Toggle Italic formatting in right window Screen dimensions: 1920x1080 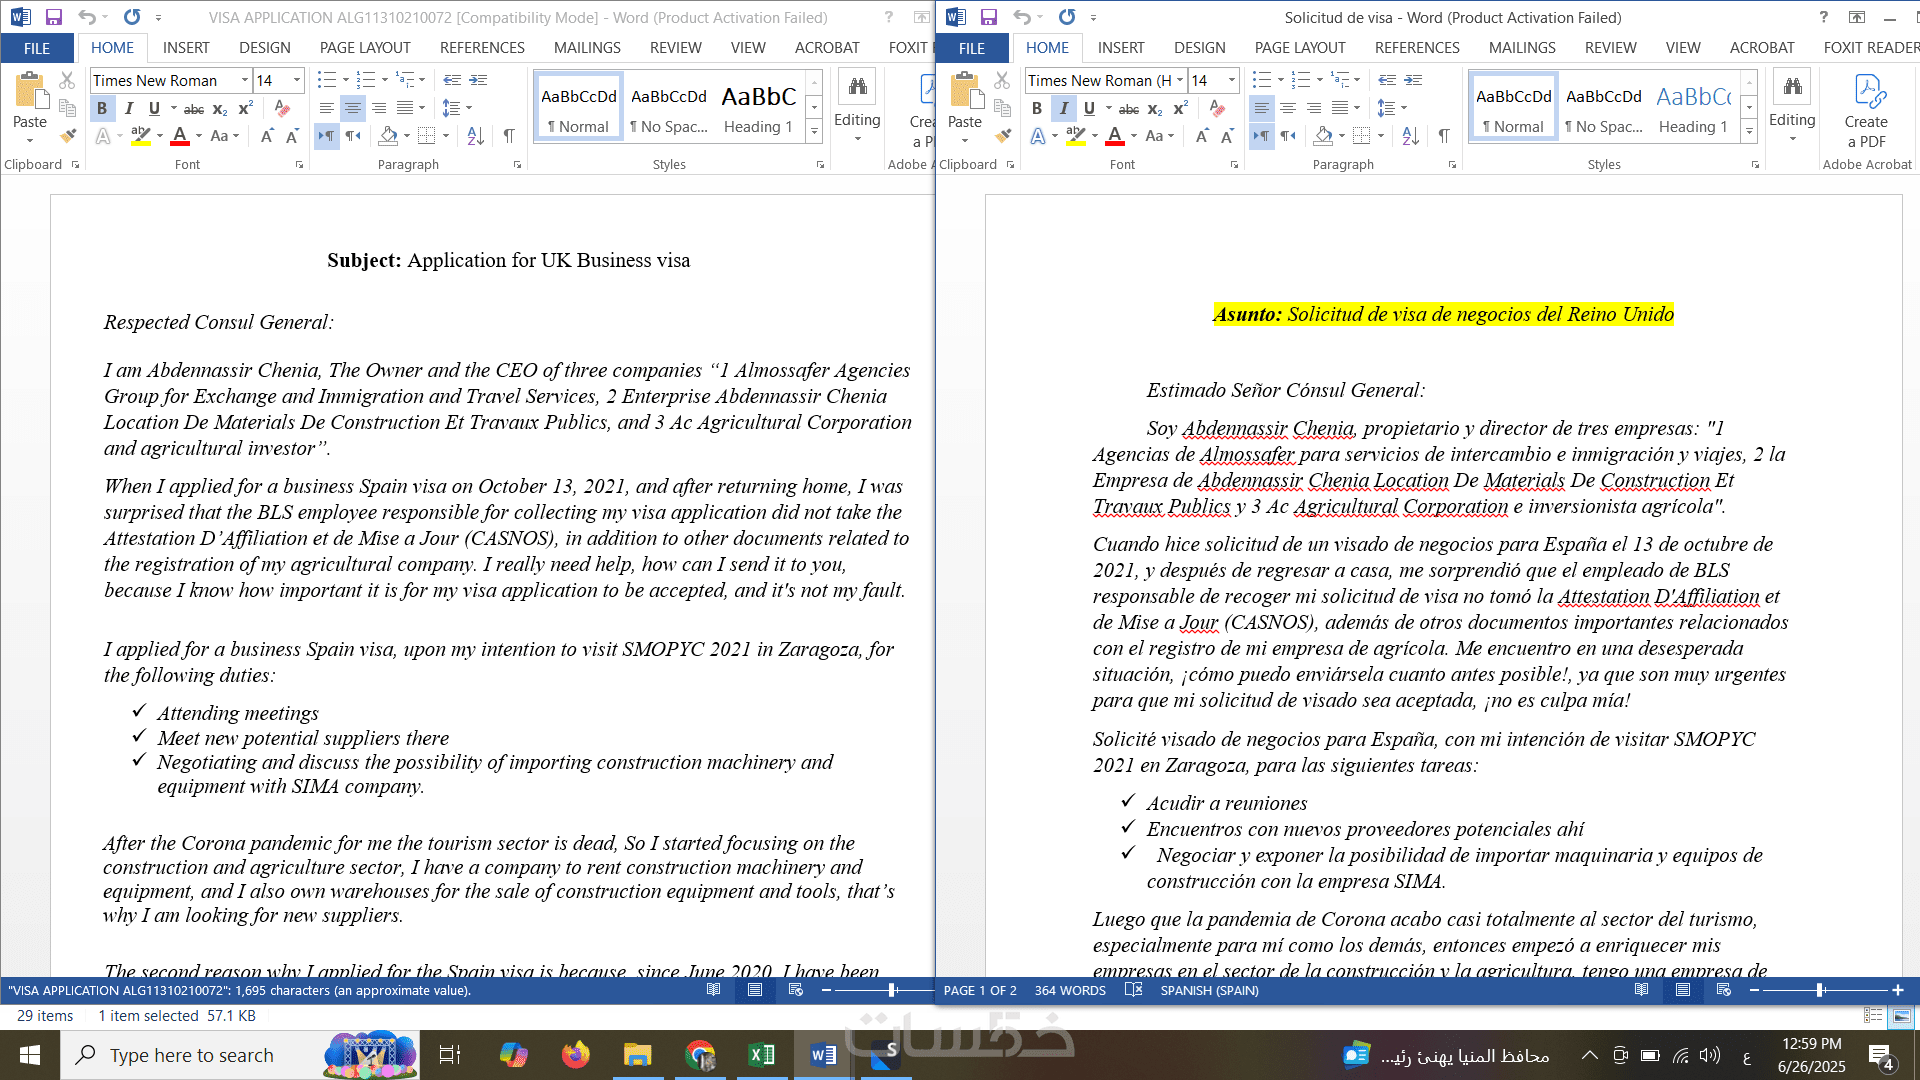[x=1063, y=108]
